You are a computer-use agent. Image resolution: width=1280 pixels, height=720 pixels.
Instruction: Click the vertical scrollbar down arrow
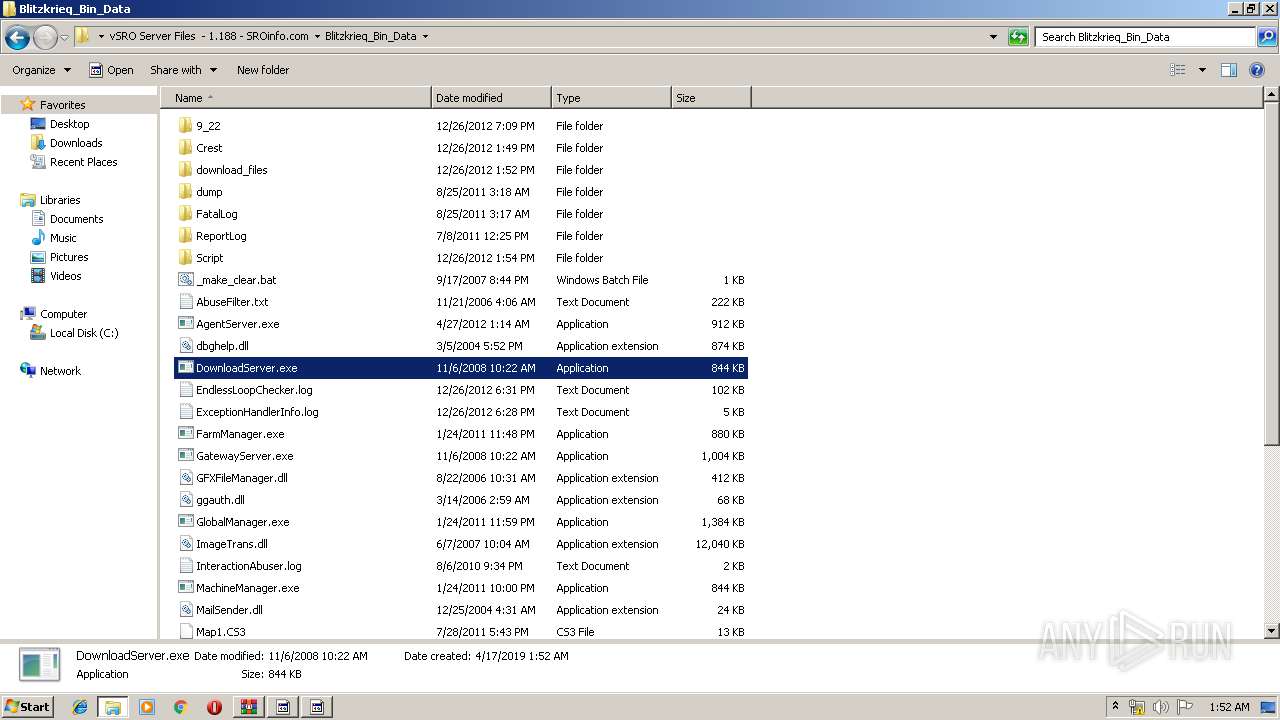[x=1272, y=631]
